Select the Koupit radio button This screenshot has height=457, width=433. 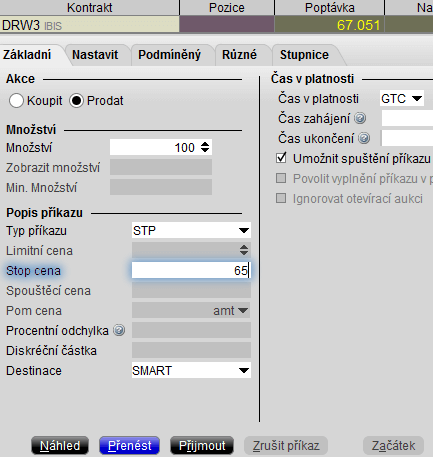pyautogui.click(x=16, y=100)
